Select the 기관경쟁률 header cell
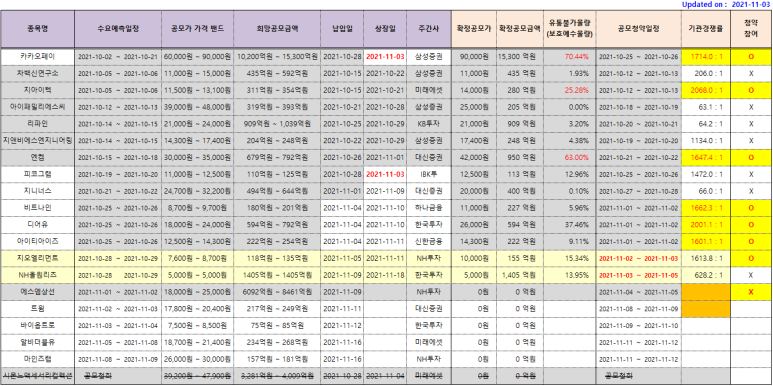 tap(705, 29)
